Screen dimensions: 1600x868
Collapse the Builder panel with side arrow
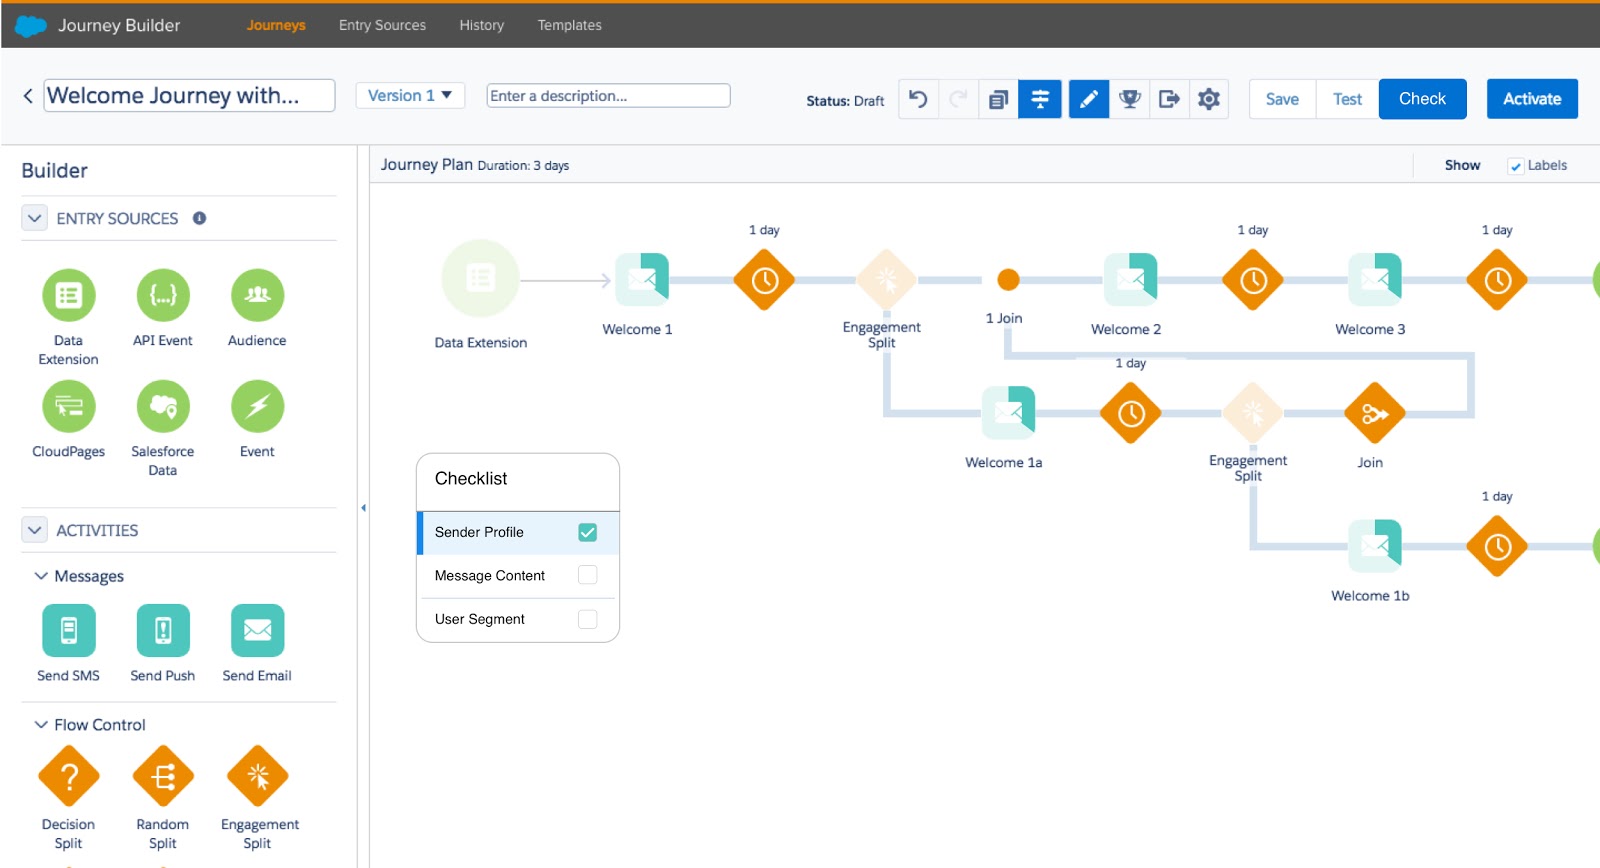click(363, 508)
